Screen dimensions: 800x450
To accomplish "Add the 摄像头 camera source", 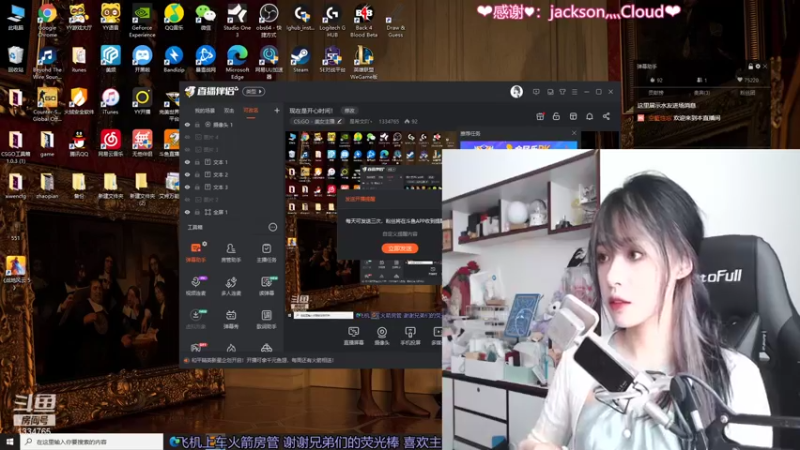I will click(x=382, y=336).
